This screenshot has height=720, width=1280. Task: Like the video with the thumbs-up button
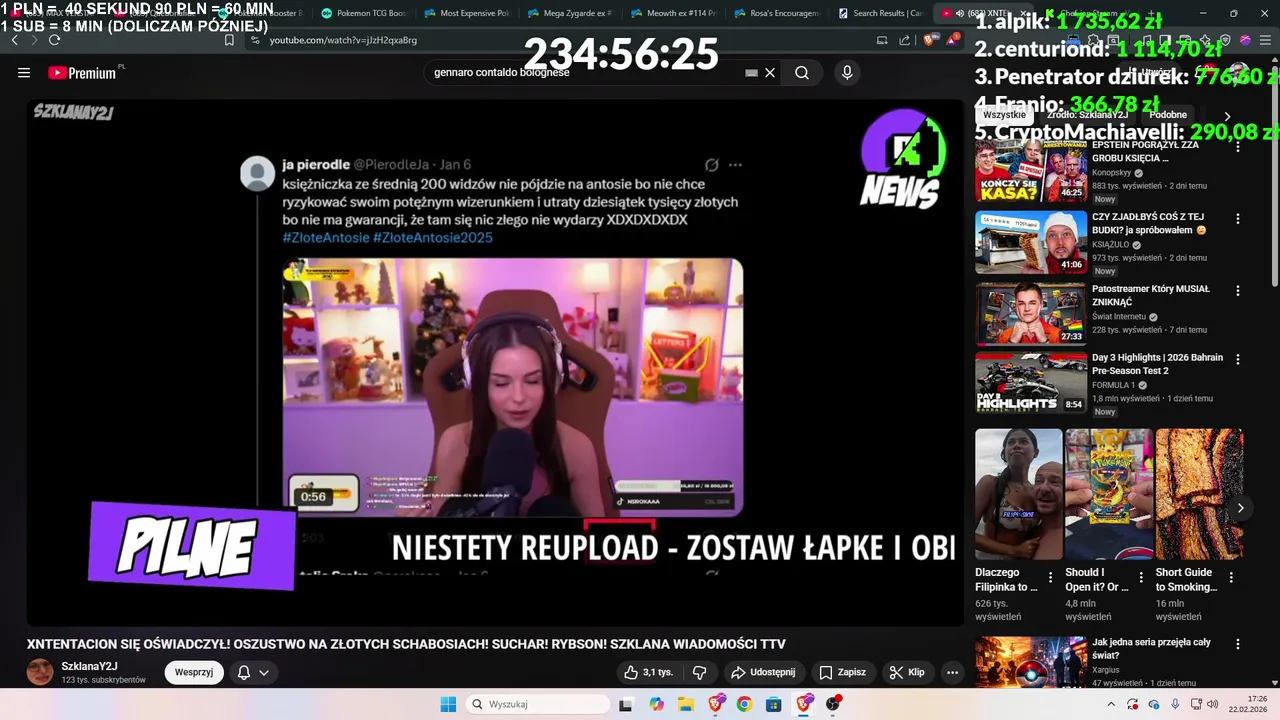(648, 672)
